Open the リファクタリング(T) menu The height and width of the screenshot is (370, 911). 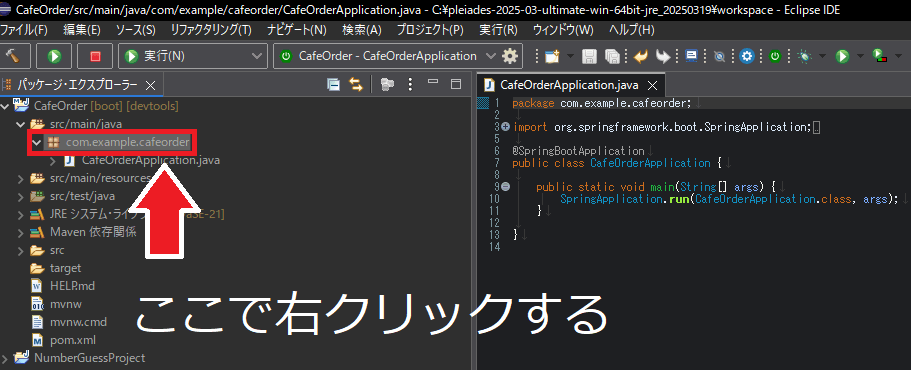pos(211,30)
